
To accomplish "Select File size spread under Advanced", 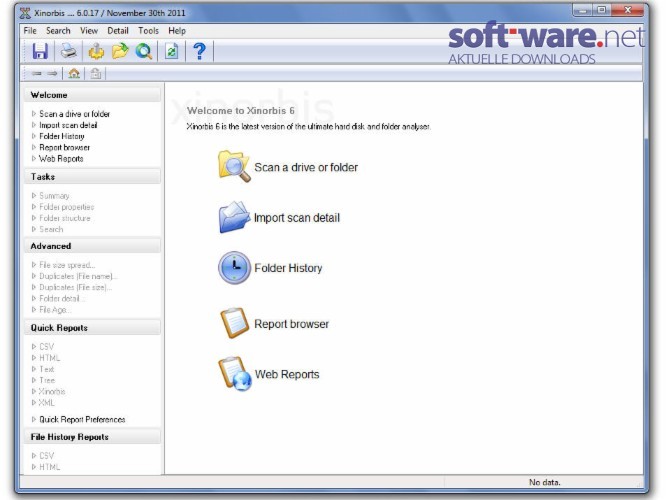I will [67, 265].
